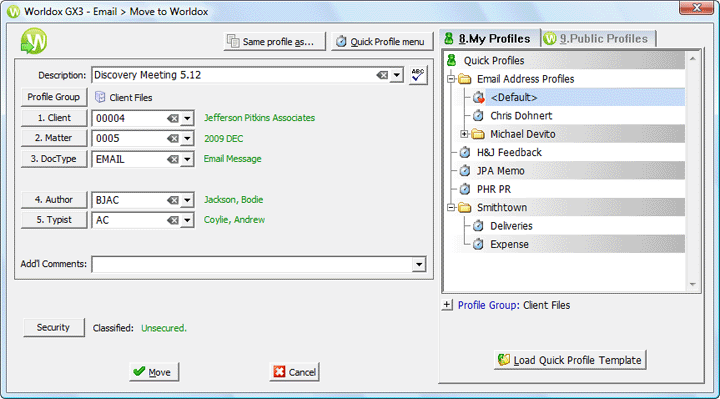Collapse the Smithtown tree node
The height and width of the screenshot is (399, 720).
click(x=451, y=208)
